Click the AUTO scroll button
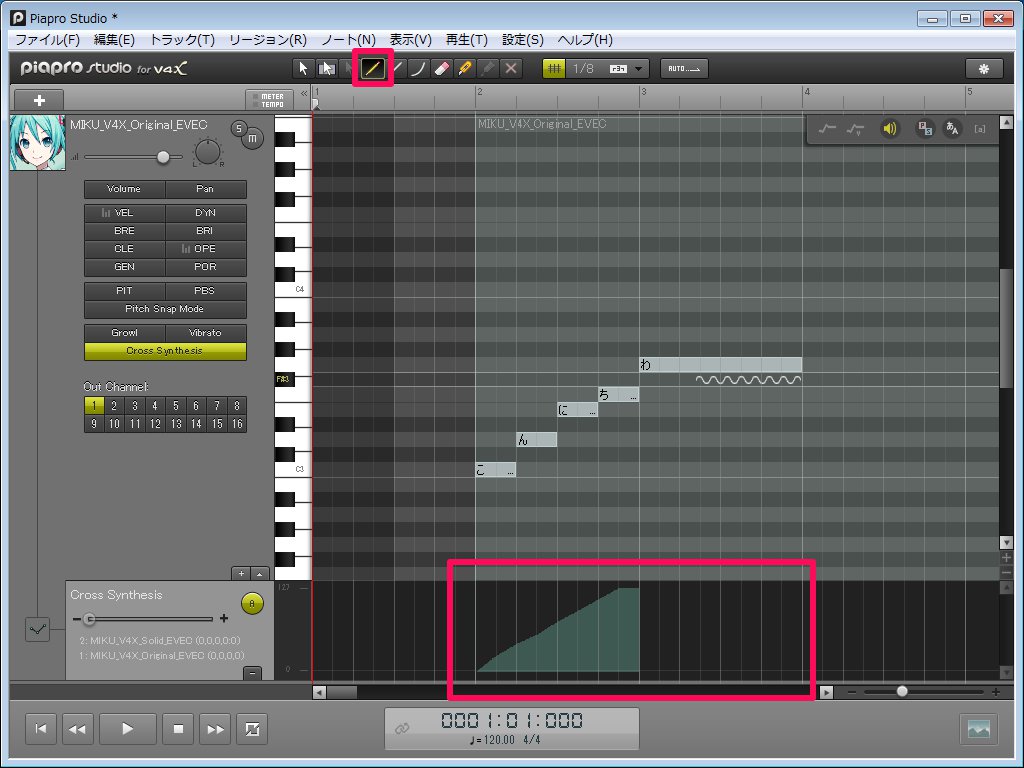 684,69
